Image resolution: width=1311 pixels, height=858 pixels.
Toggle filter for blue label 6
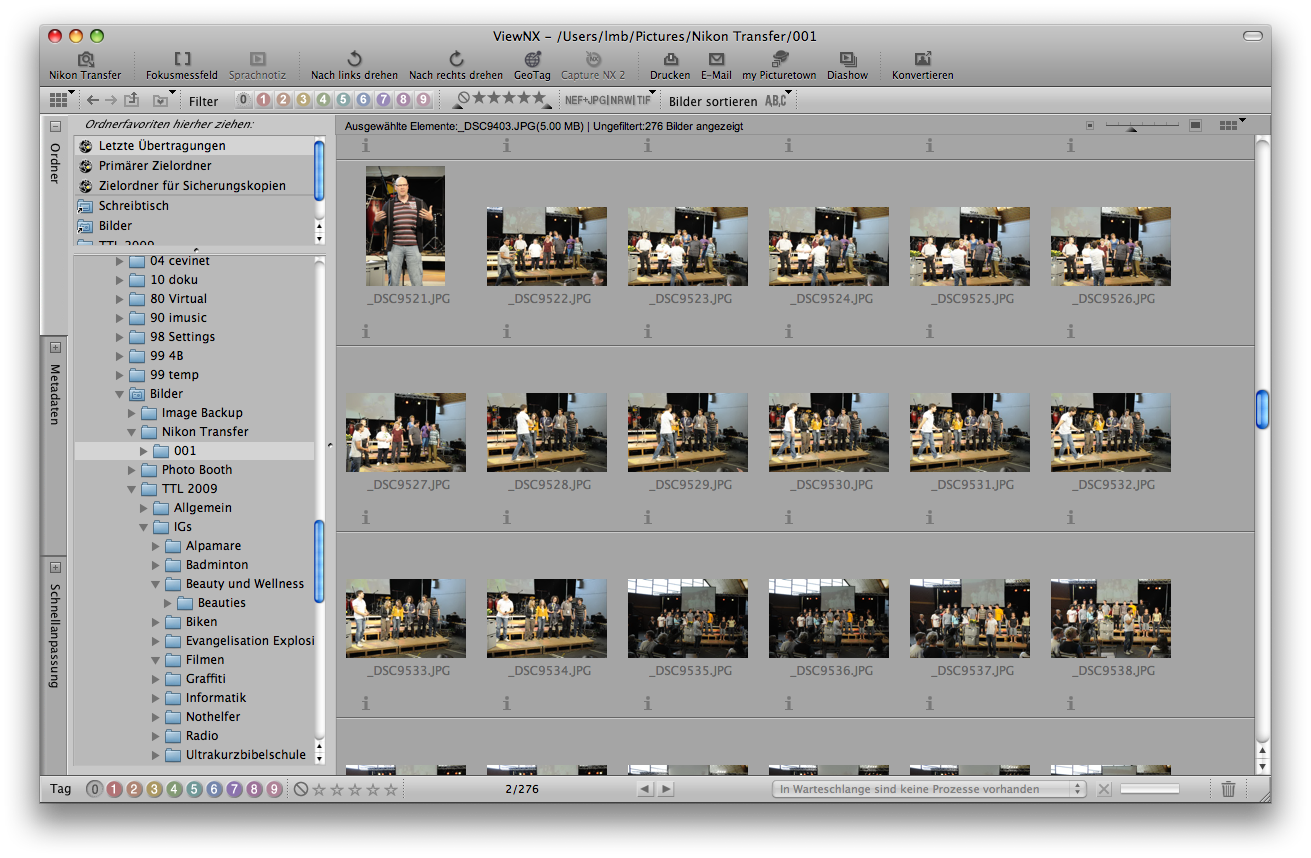(363, 100)
